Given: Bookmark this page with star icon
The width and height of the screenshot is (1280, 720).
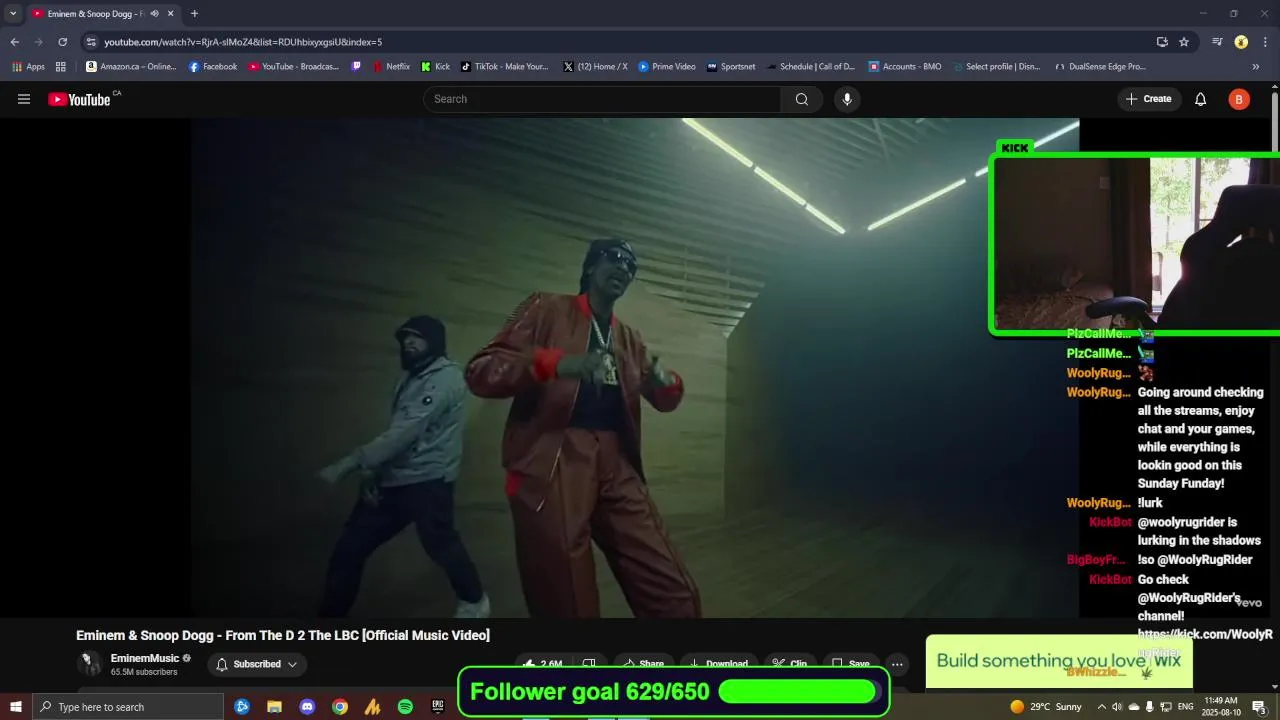Looking at the screenshot, I should coord(1184,42).
